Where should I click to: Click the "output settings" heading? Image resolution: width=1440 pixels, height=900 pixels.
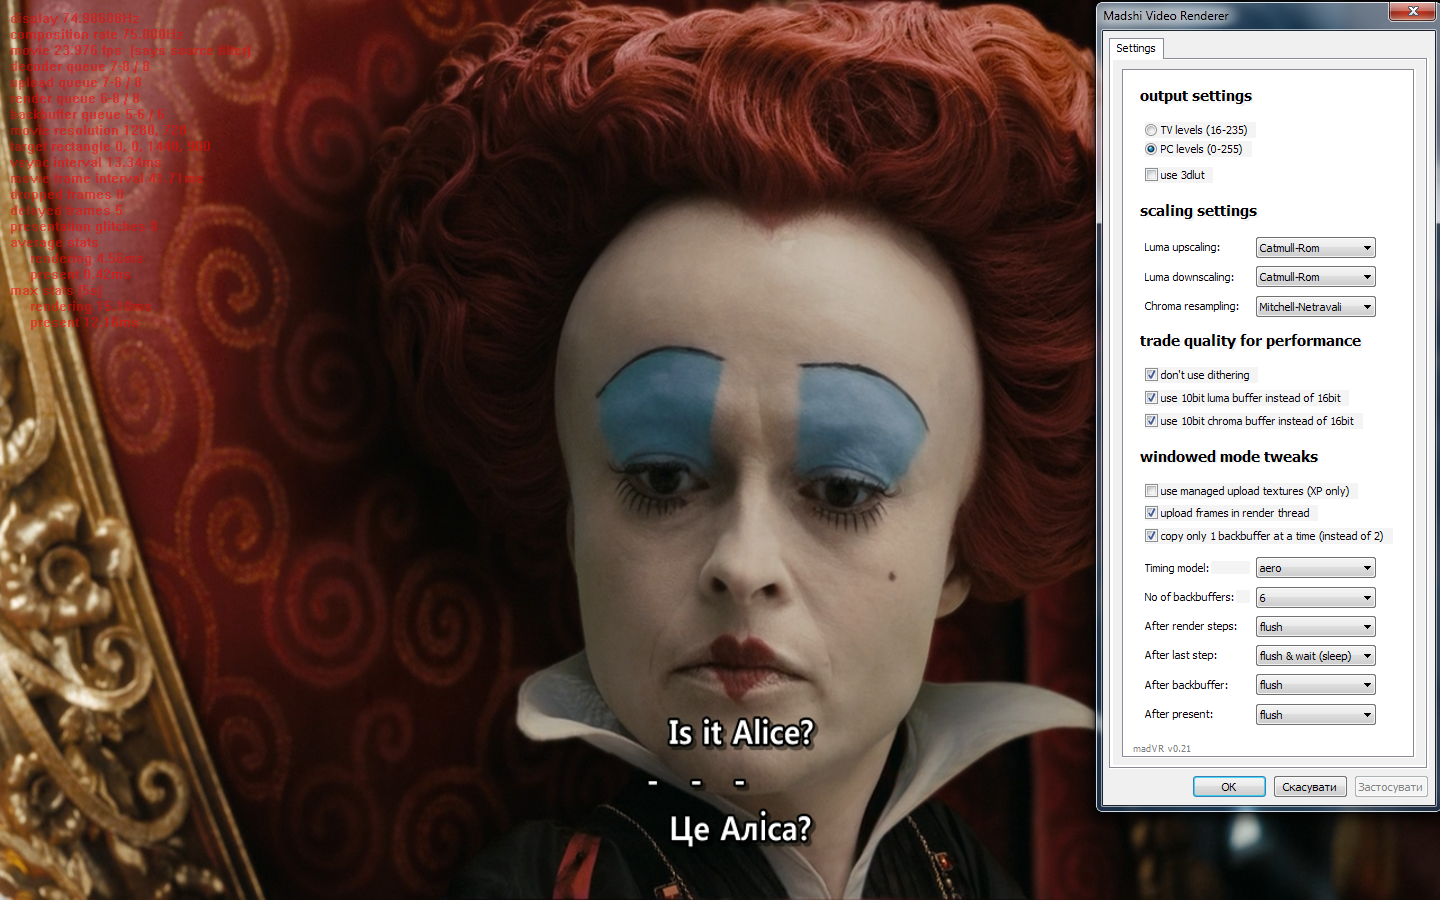[1196, 96]
